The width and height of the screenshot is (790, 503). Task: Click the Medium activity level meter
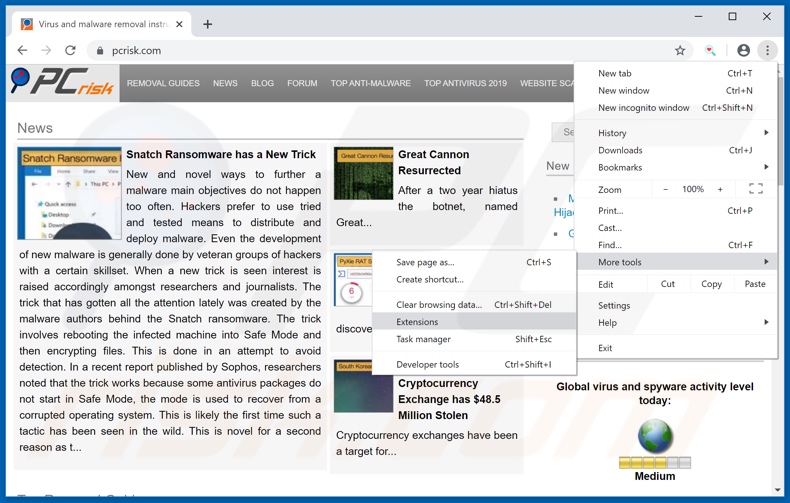(x=654, y=463)
